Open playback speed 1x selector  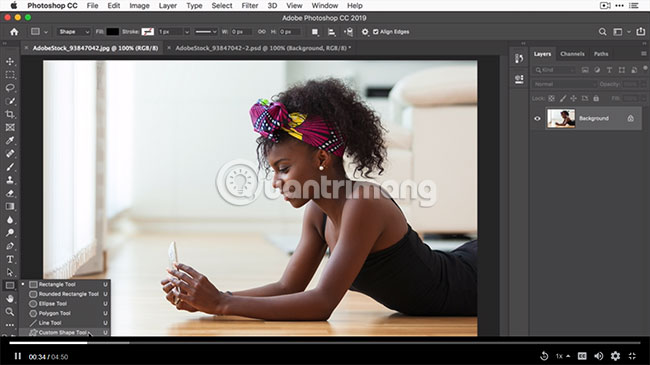coord(563,356)
